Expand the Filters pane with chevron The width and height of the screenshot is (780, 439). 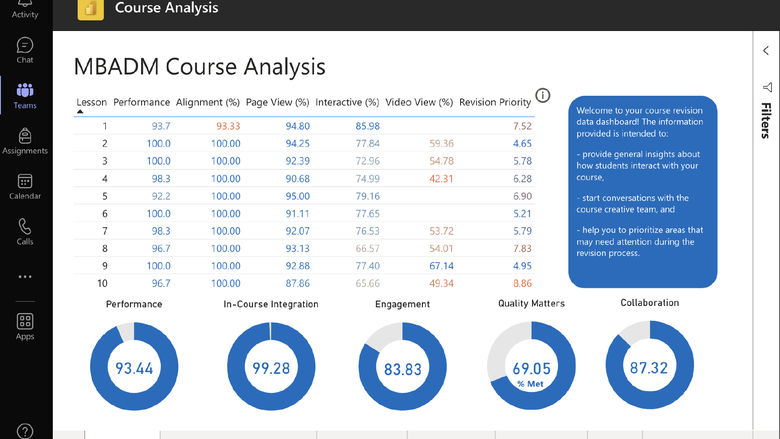[766, 50]
